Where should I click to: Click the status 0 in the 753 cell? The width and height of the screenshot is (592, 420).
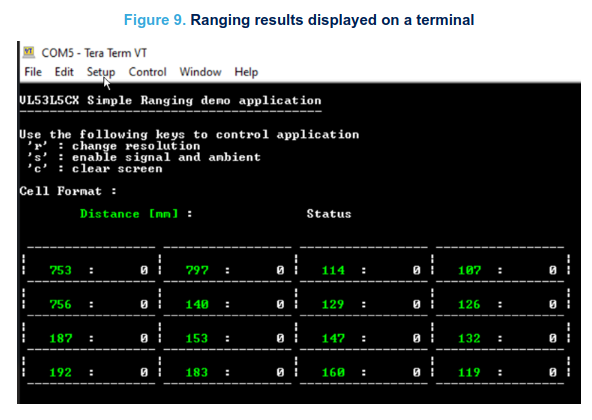[144, 270]
